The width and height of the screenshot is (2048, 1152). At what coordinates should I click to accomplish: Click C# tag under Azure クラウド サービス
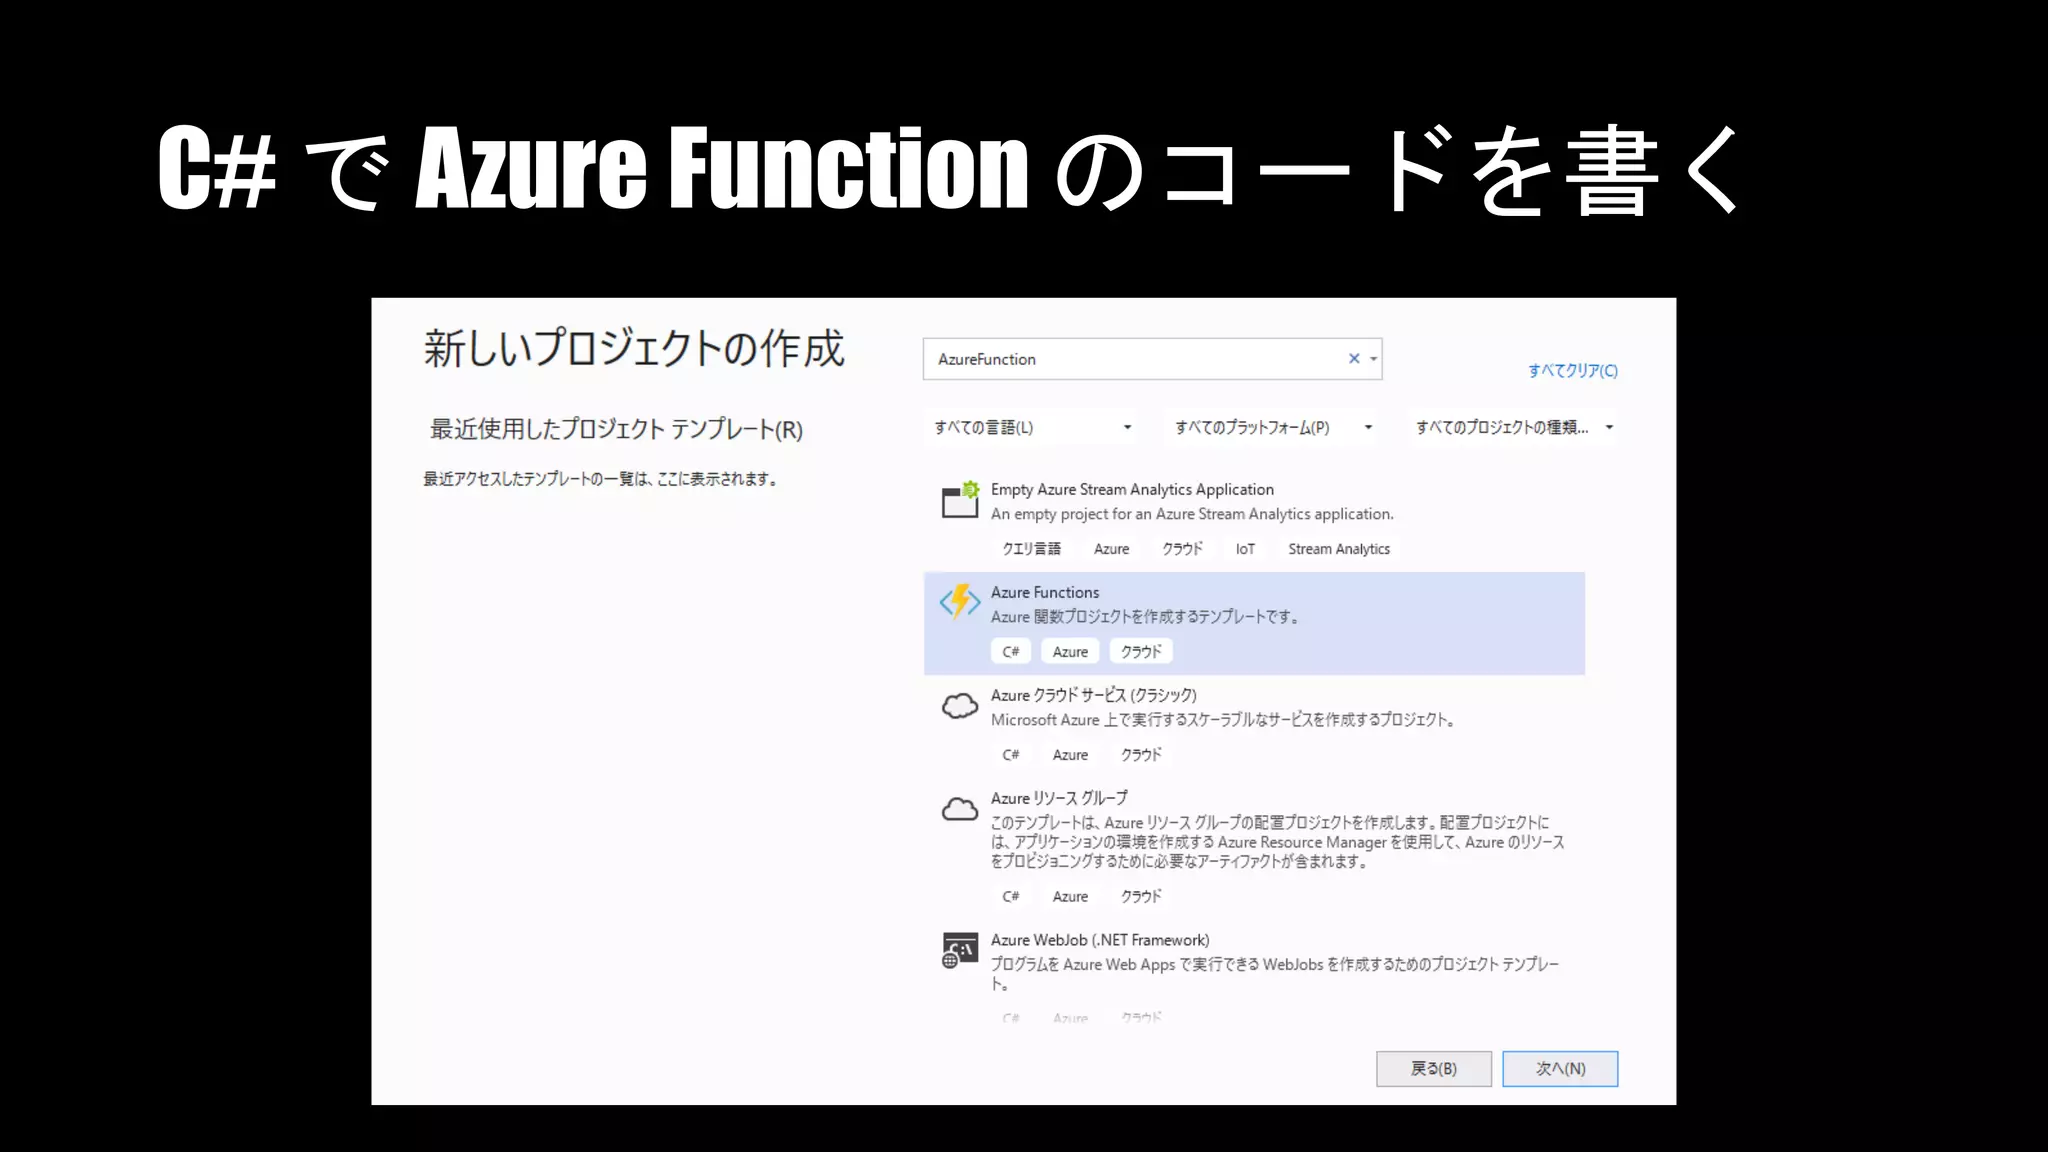1011,755
